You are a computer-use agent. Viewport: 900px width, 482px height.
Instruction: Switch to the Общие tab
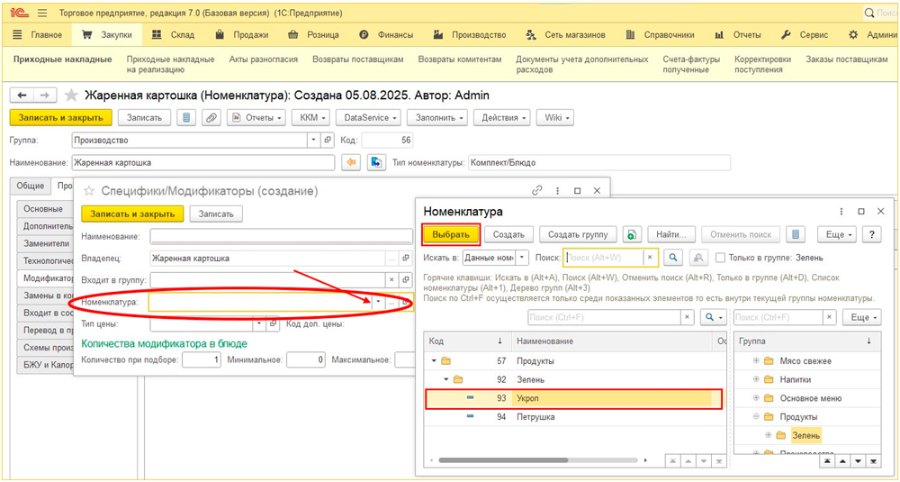pyautogui.click(x=30, y=185)
